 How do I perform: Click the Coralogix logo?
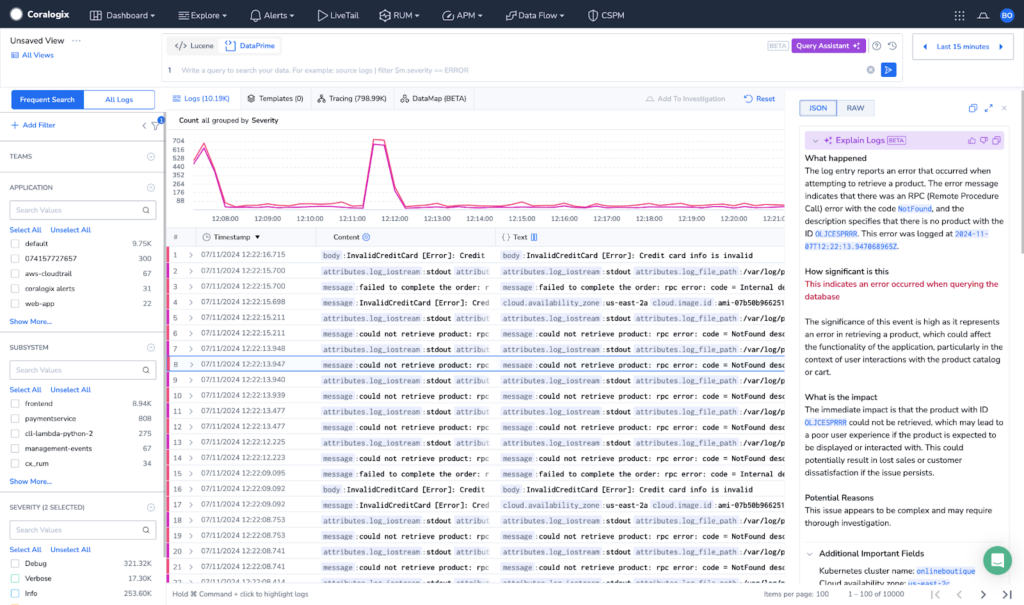[x=40, y=14]
